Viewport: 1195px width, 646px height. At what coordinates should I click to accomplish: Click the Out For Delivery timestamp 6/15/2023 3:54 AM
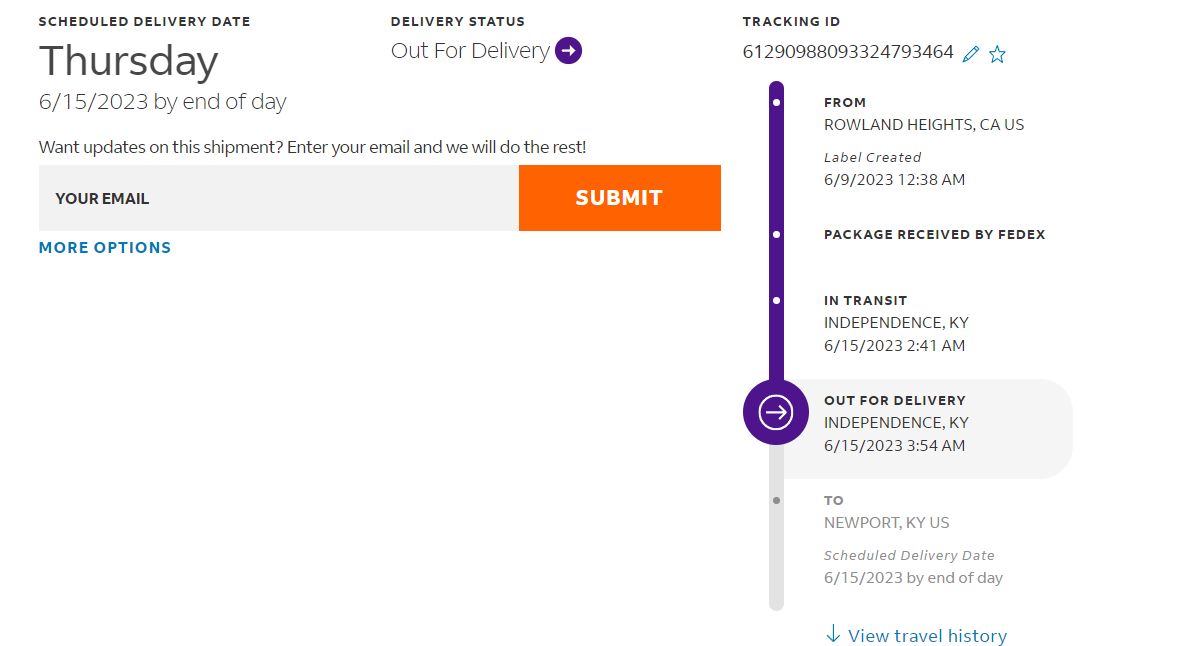894,446
